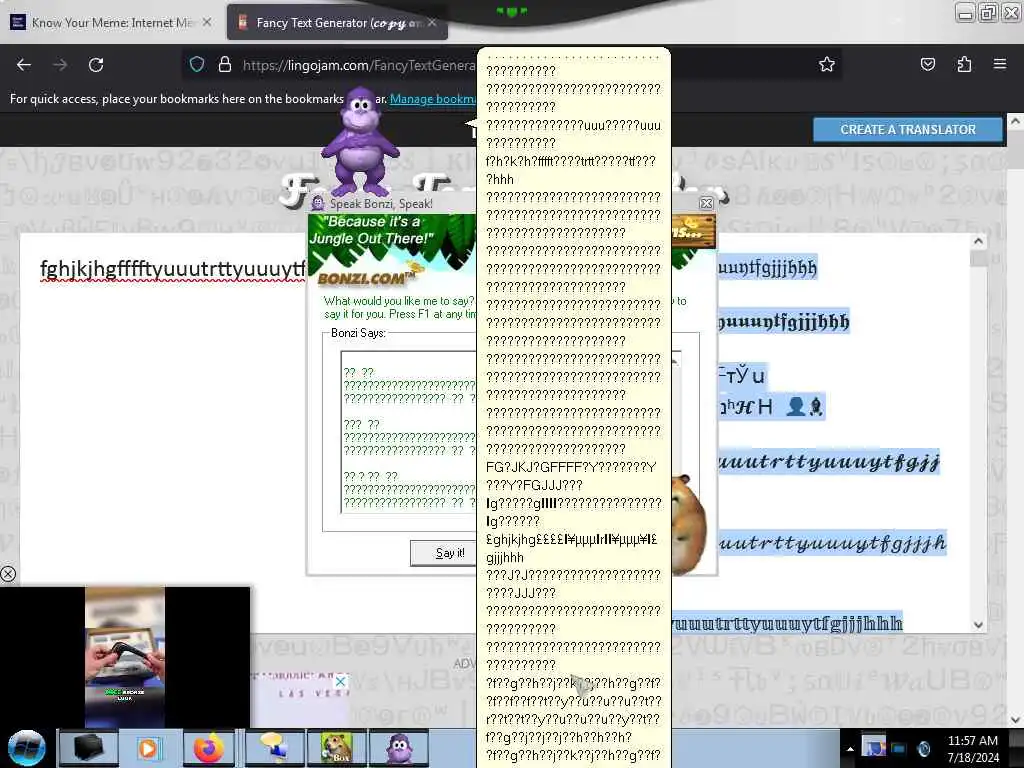Restore the browser window size
The image size is (1024, 768).
click(x=988, y=12)
